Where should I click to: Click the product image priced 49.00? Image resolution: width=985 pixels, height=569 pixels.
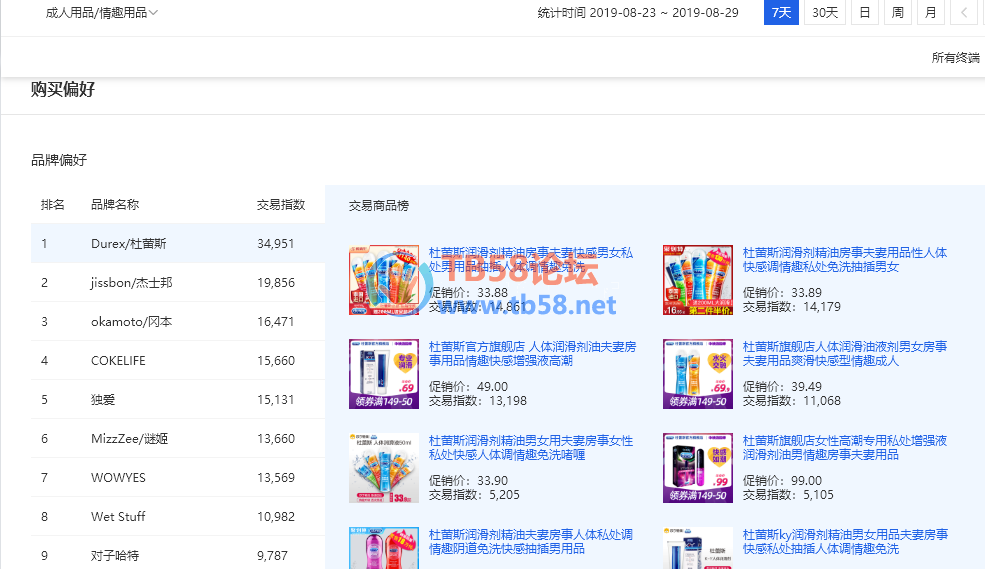pos(384,374)
